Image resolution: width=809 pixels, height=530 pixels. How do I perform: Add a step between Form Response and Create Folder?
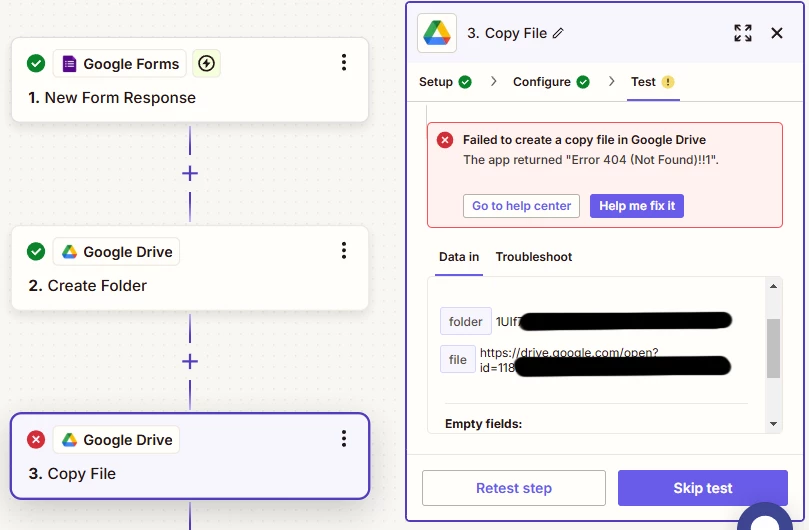click(190, 173)
